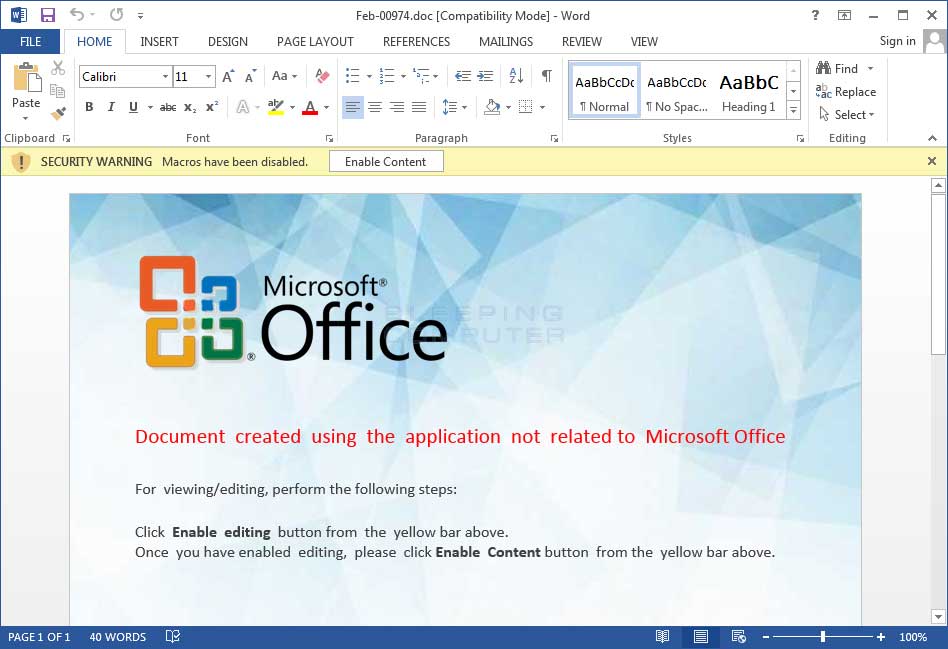Switch to the DESIGN tab
Image resolution: width=948 pixels, height=649 pixels.
click(227, 42)
